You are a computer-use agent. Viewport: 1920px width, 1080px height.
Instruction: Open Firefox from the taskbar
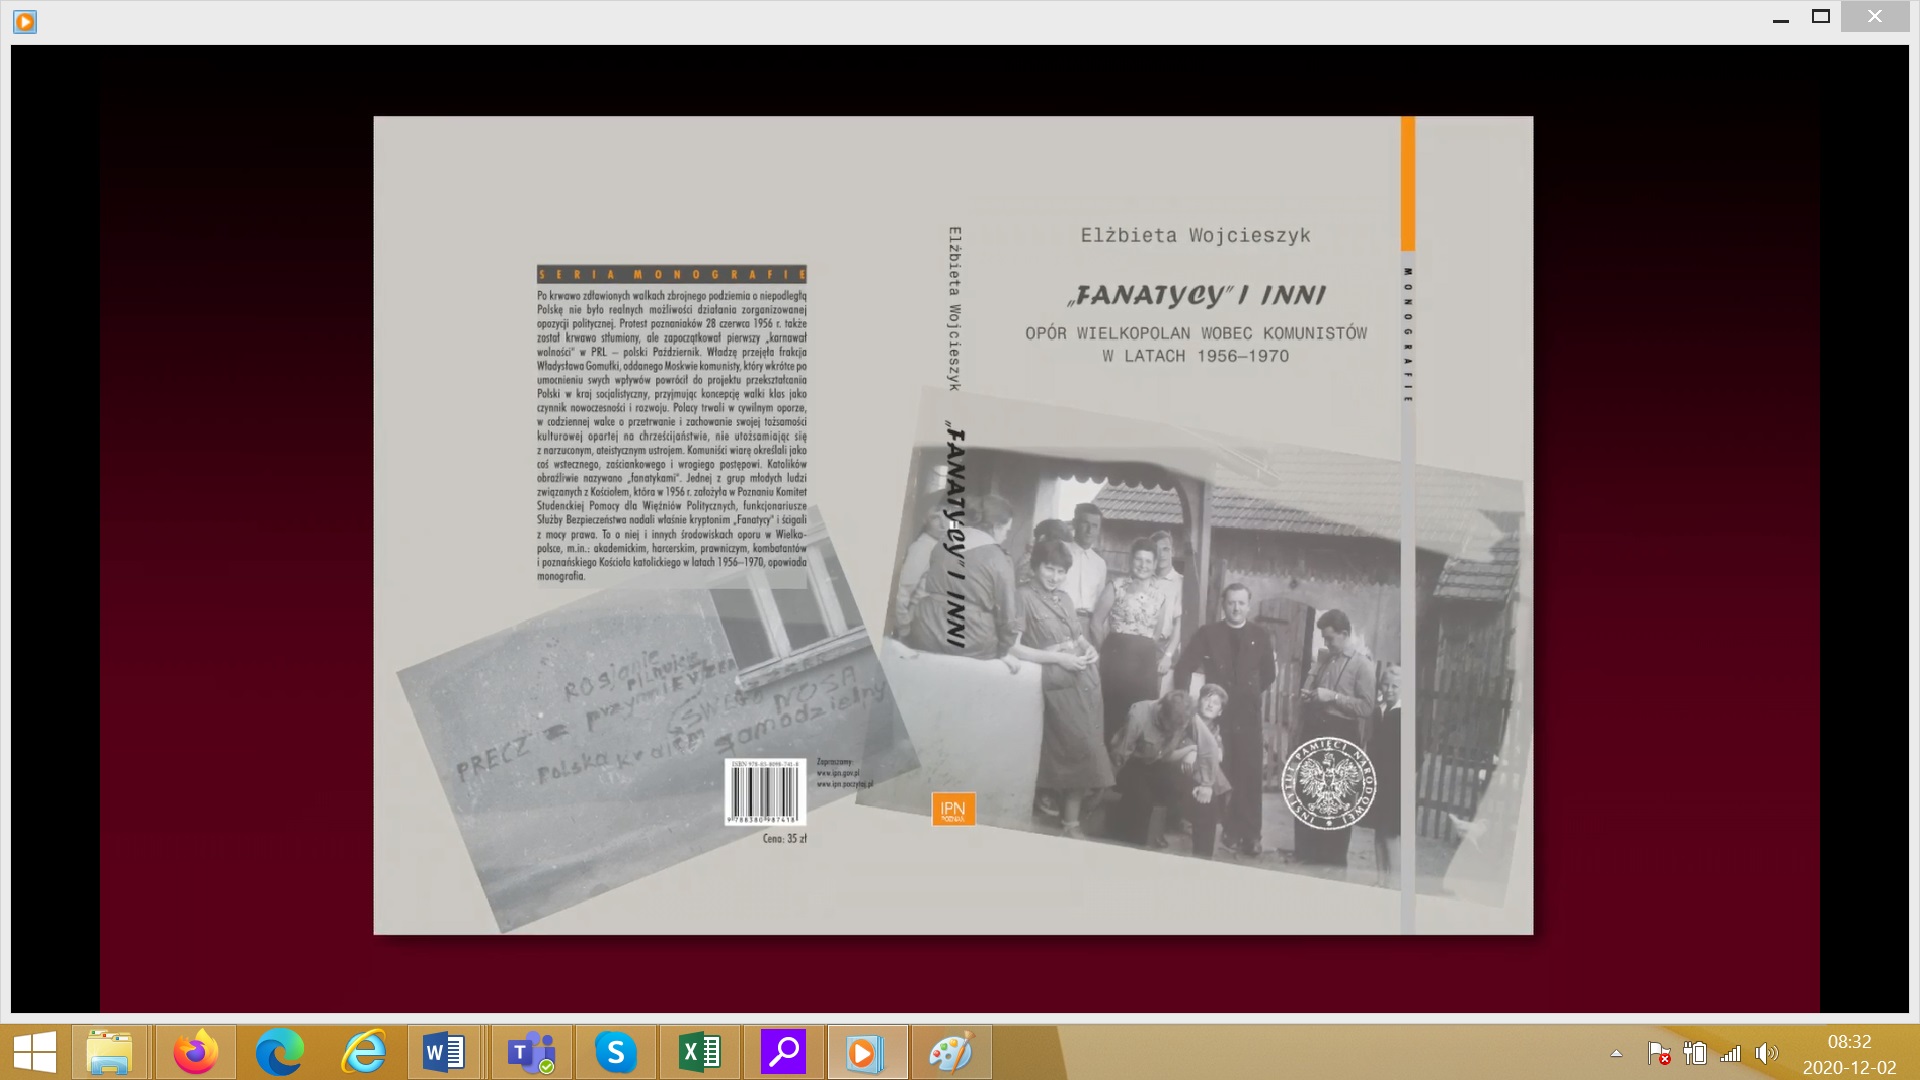[x=195, y=1052]
